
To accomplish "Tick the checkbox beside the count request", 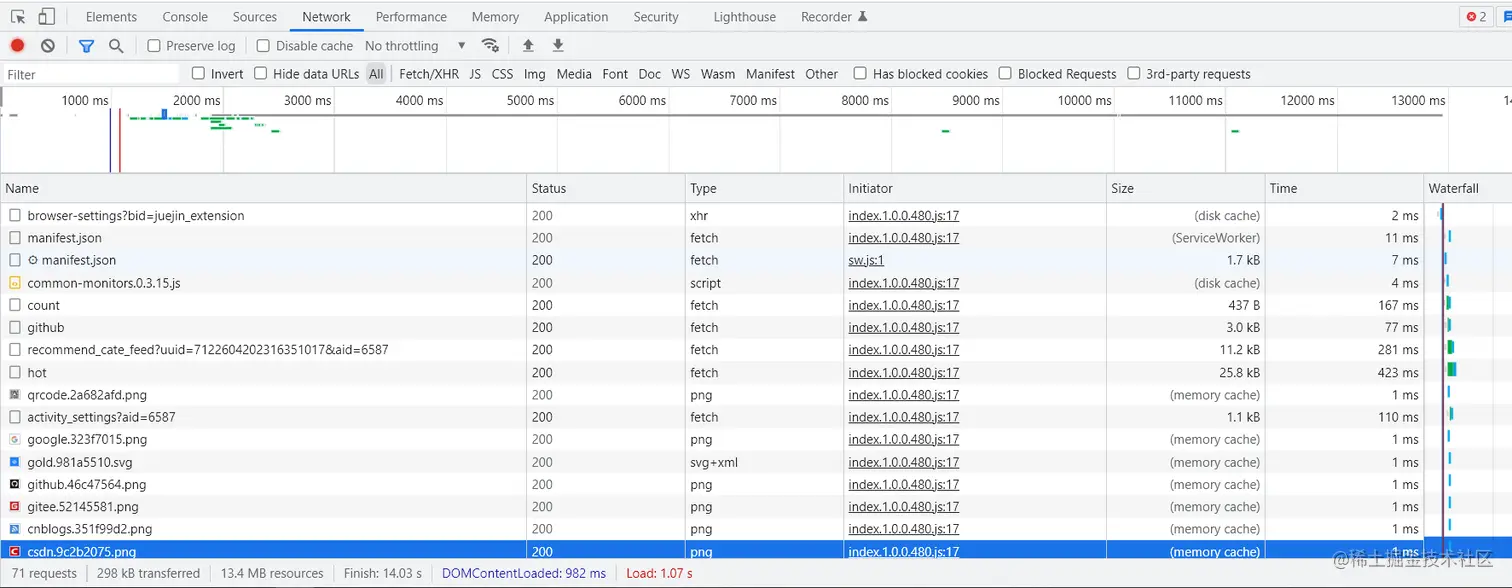I will [14, 305].
